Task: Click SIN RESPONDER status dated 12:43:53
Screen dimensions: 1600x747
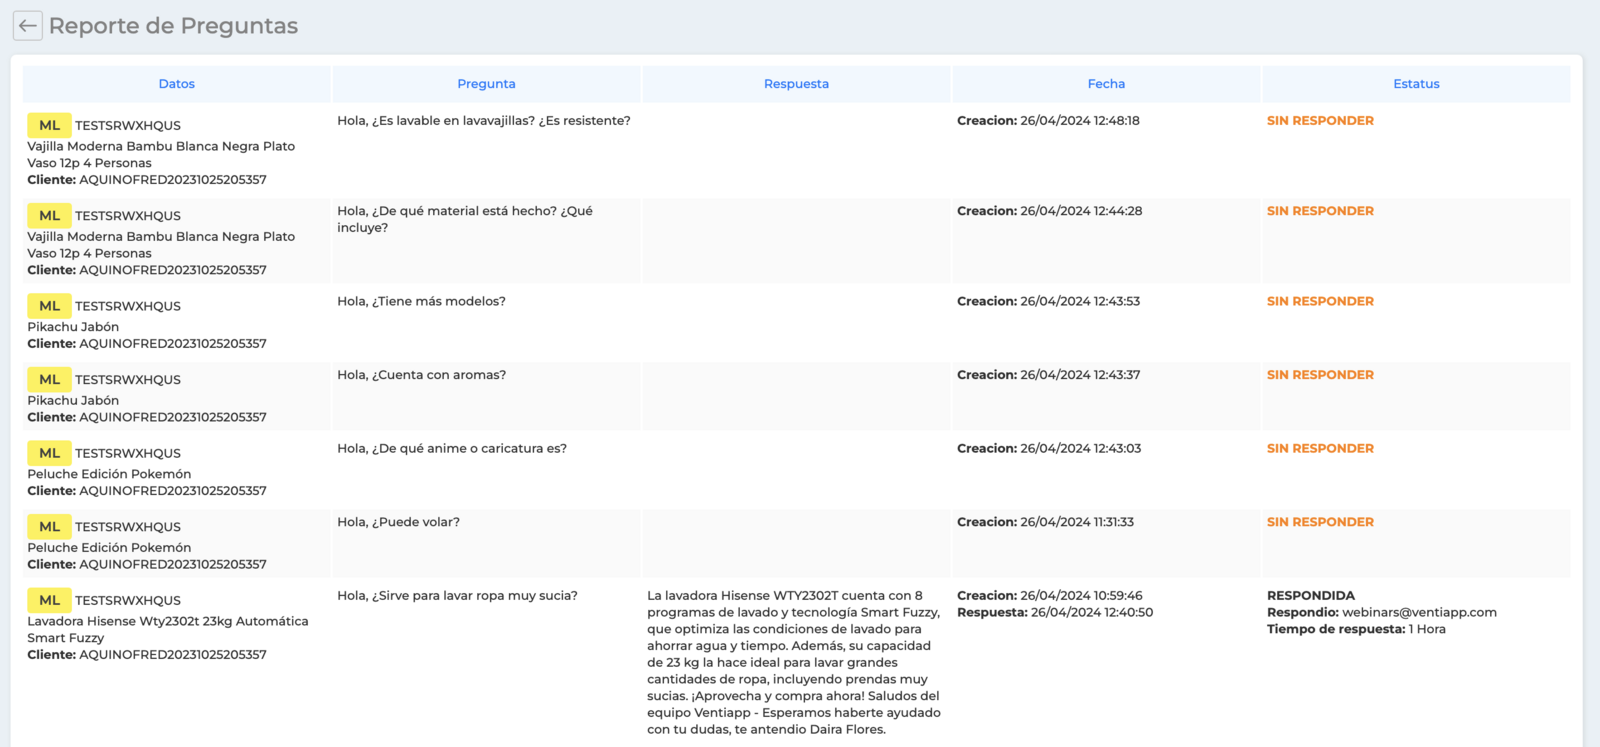Action: tap(1320, 301)
